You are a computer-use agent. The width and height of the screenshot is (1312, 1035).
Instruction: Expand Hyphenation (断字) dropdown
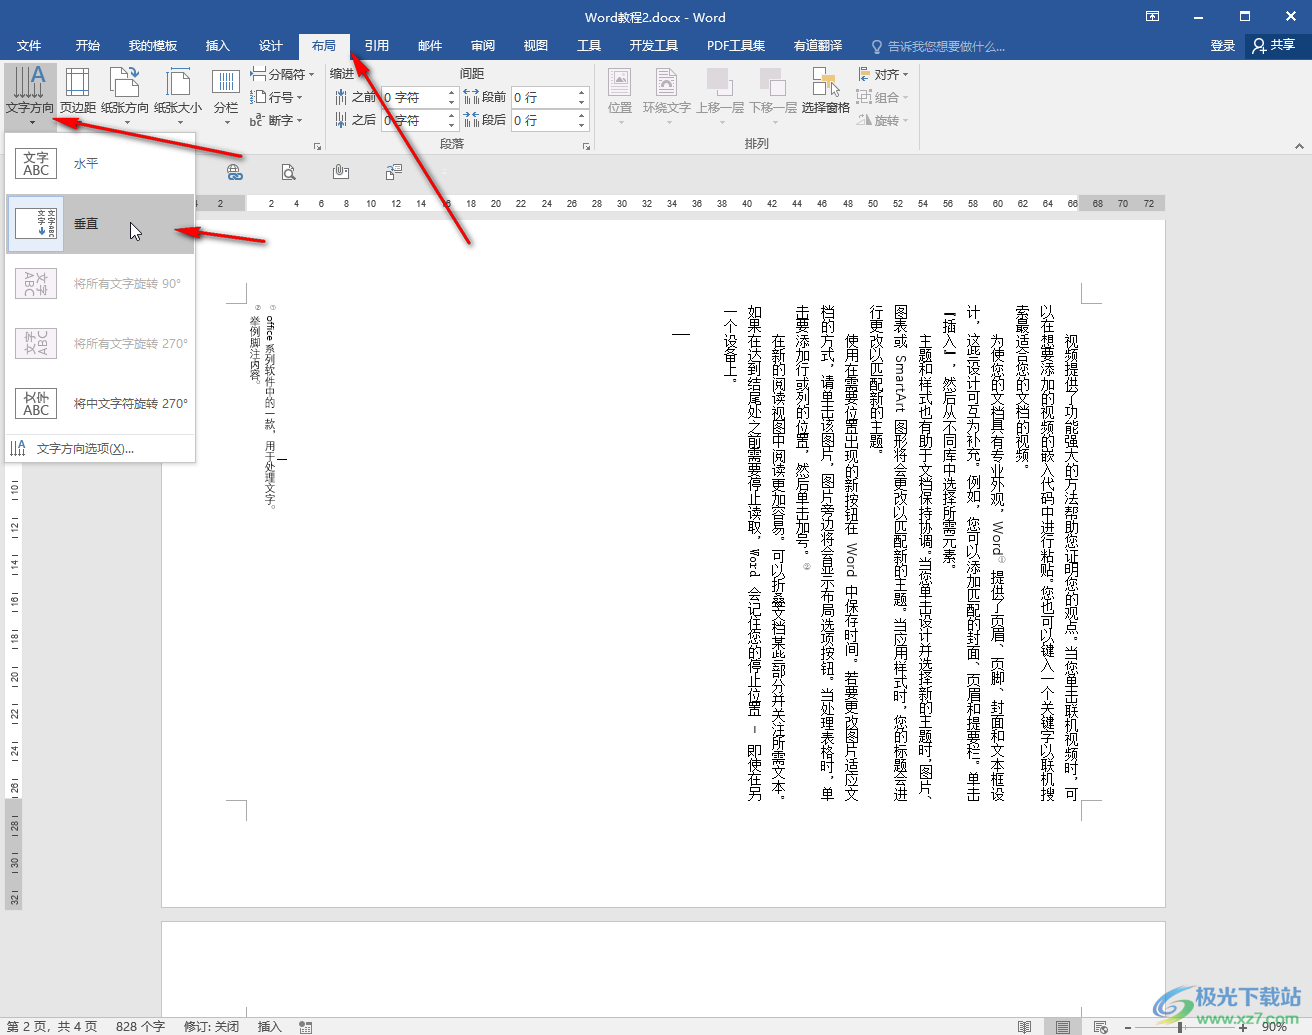tap(277, 120)
